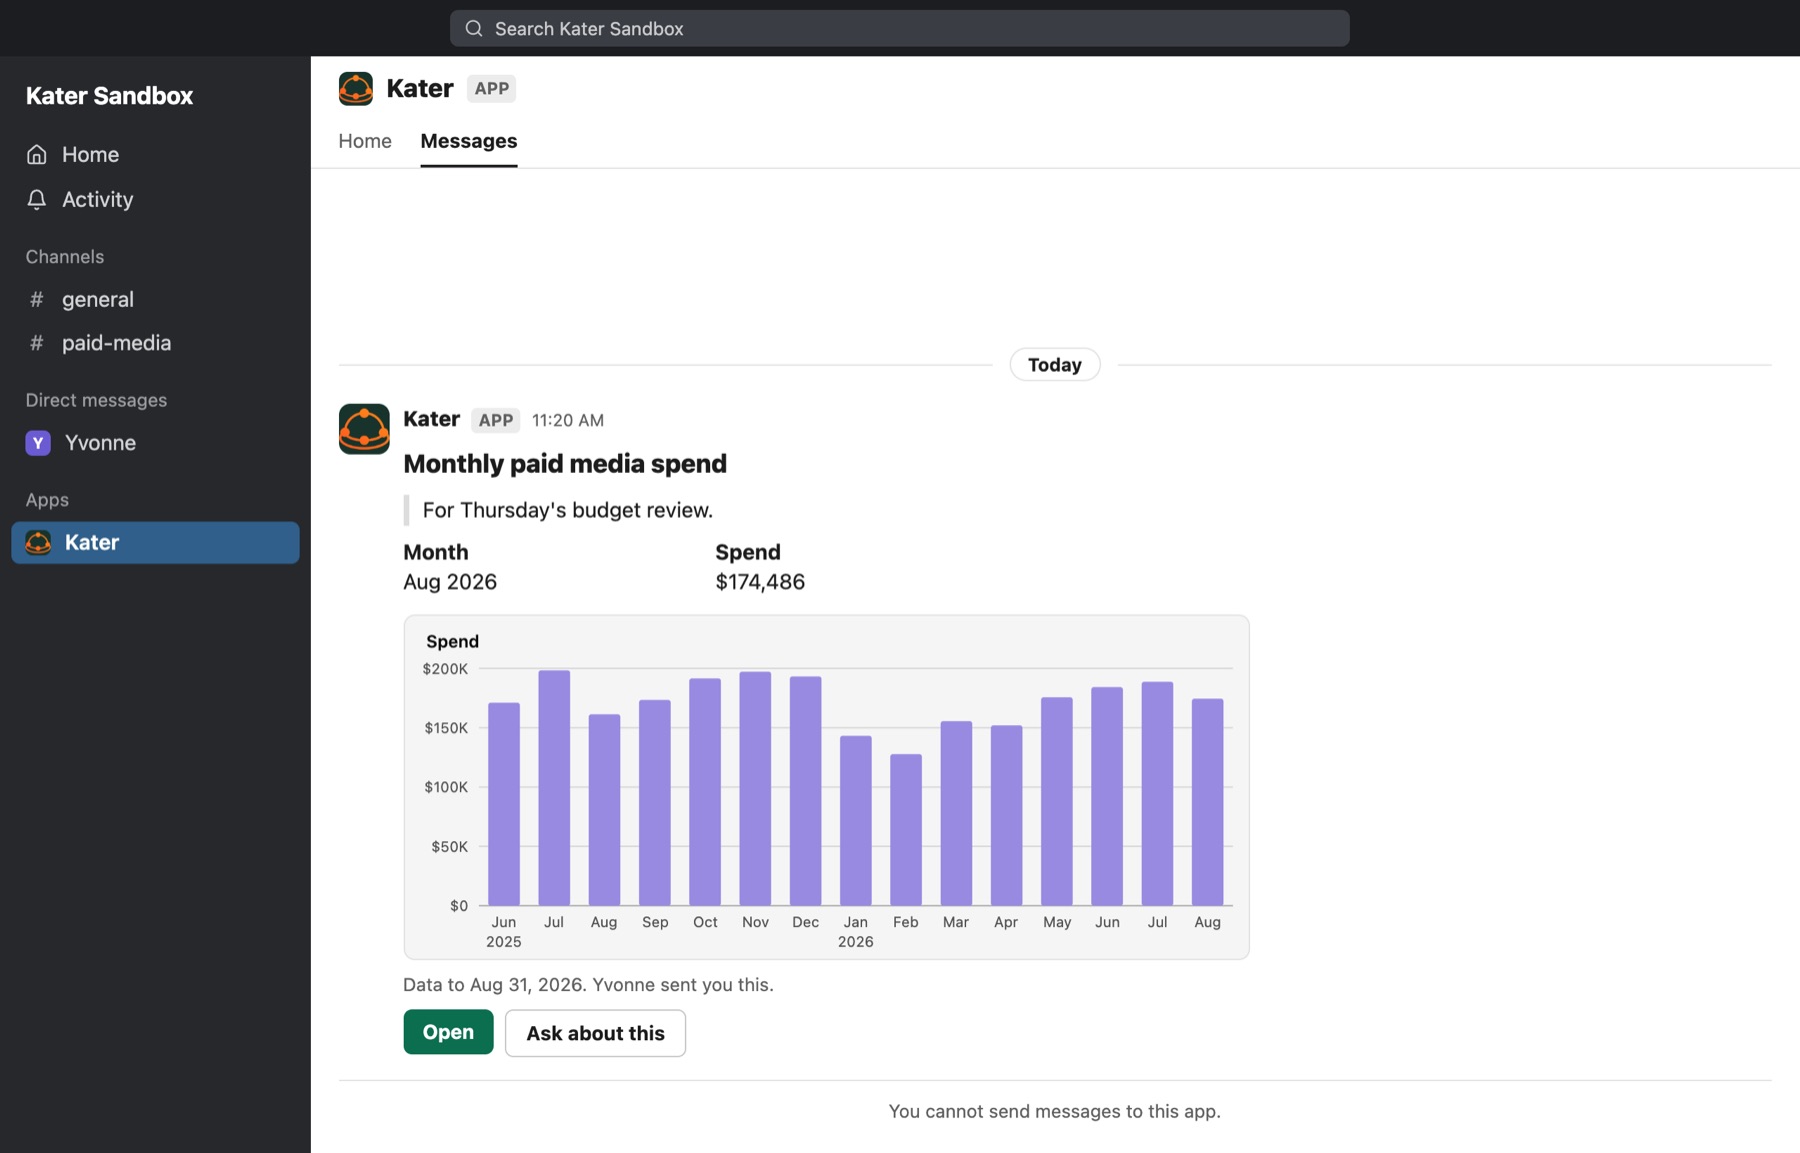Click the Today date pill

[x=1055, y=365]
